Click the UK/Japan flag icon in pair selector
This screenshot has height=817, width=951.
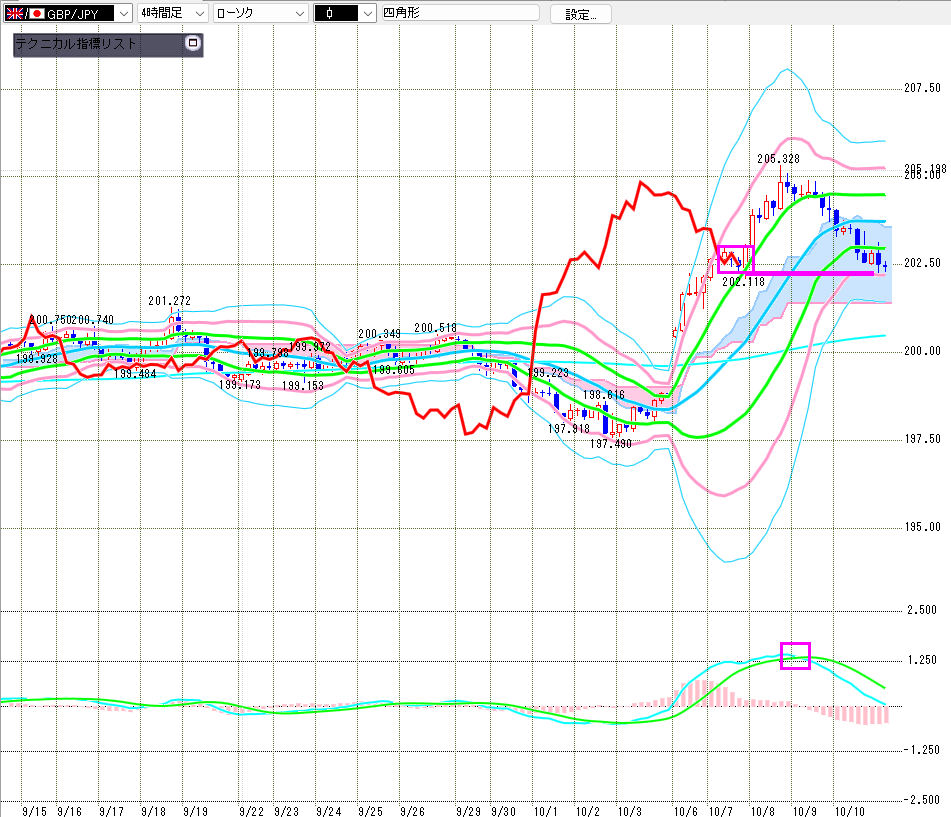(25, 13)
